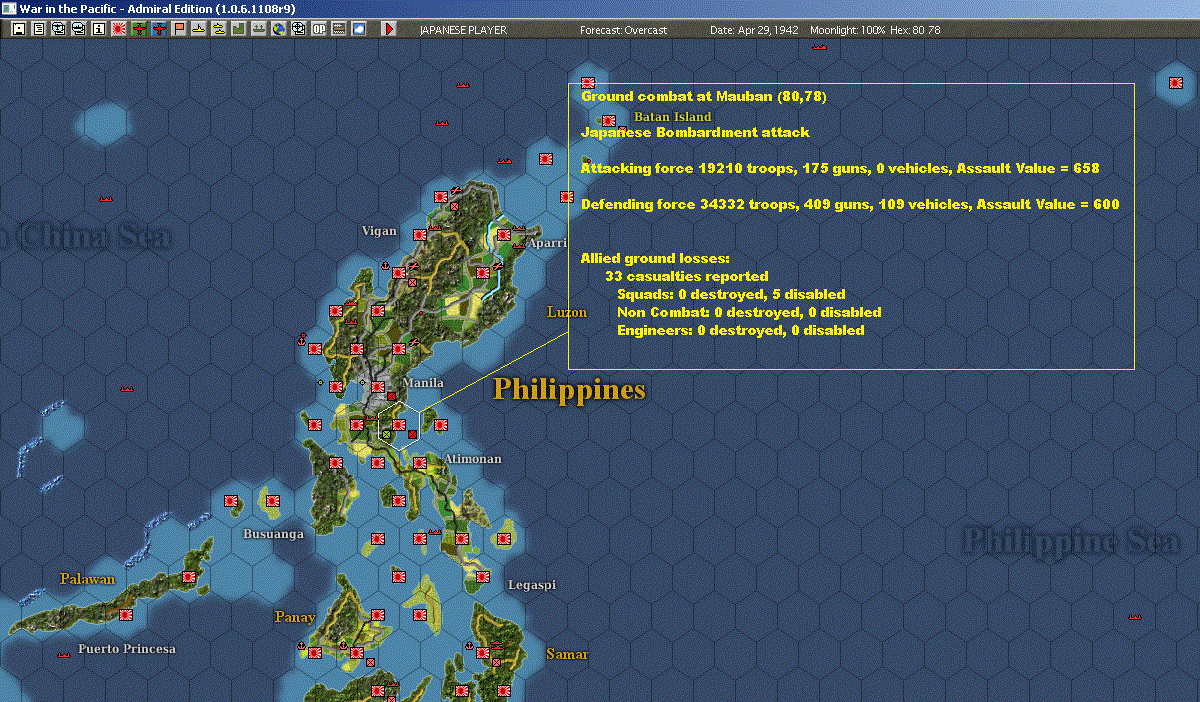Click 'Moonlight: 100%' status entry

tap(848, 30)
